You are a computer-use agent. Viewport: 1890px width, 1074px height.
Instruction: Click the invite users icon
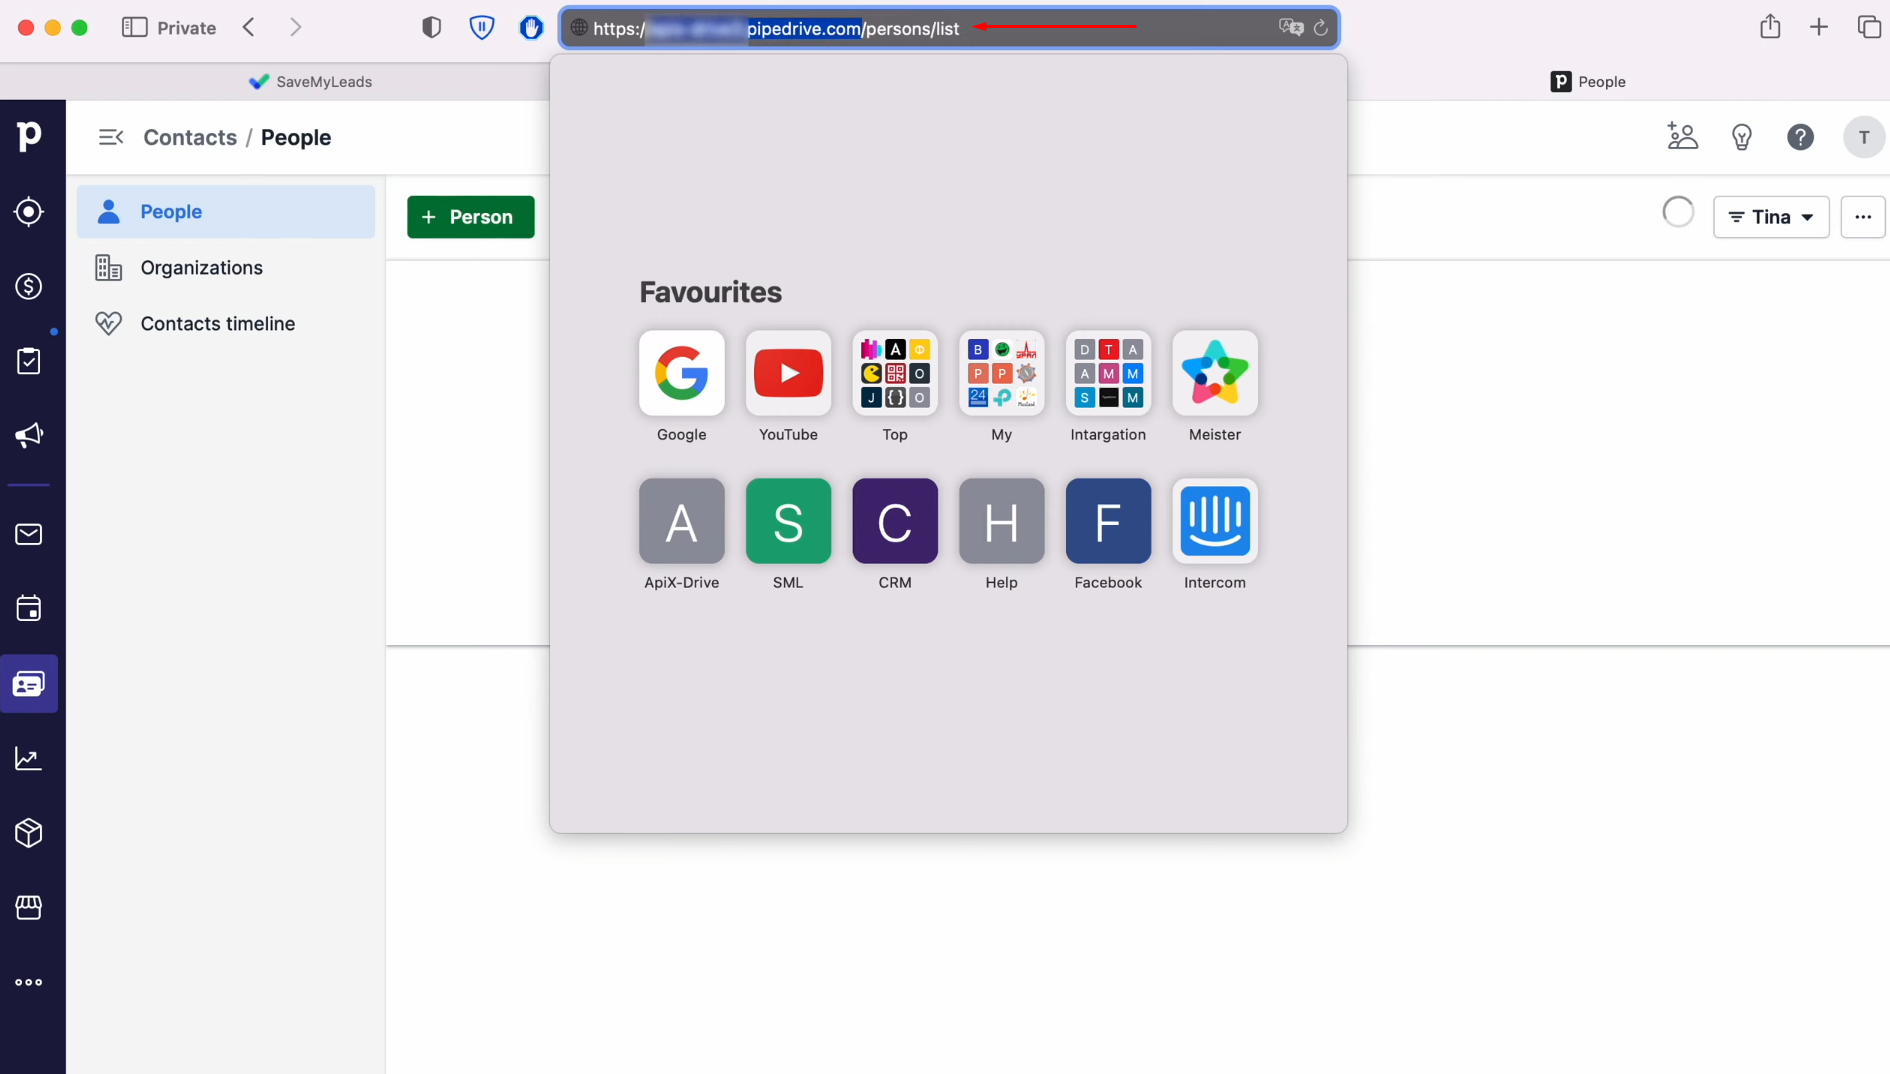pyautogui.click(x=1683, y=137)
